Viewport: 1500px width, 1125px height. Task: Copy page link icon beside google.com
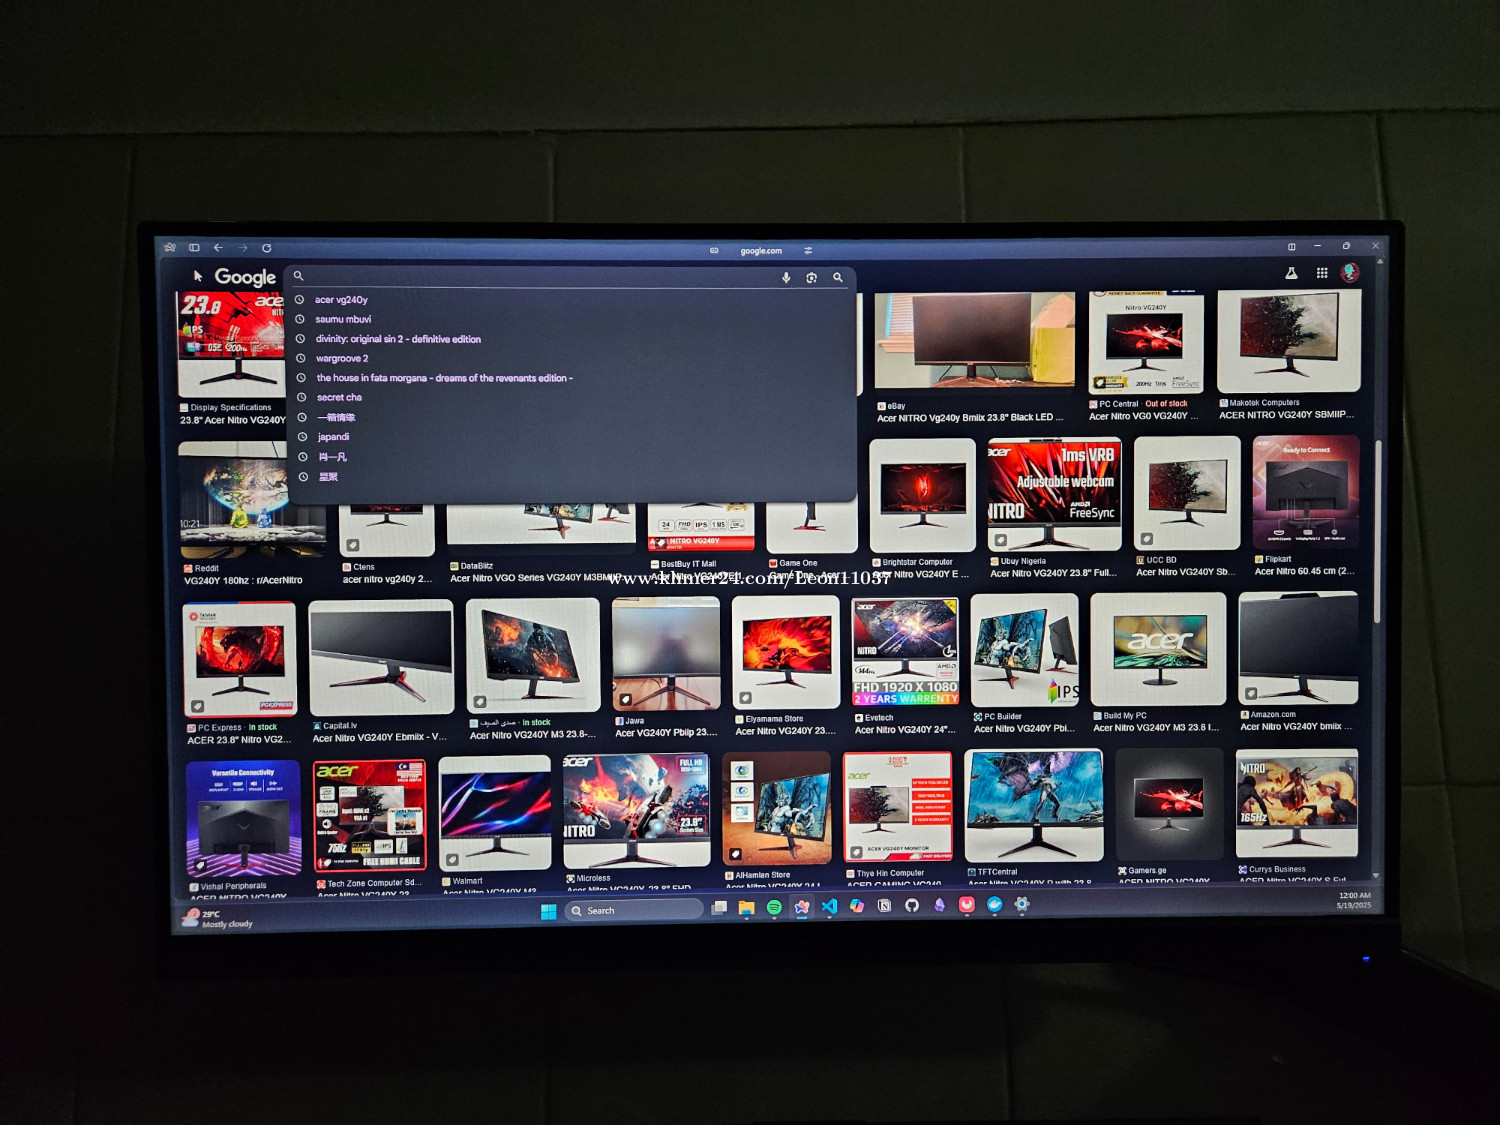point(714,251)
